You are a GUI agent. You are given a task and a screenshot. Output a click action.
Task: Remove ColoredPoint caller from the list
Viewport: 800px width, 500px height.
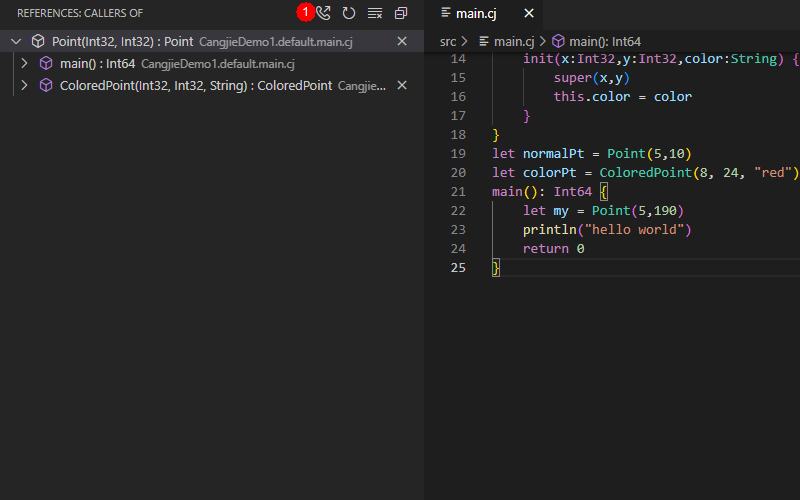pos(402,85)
